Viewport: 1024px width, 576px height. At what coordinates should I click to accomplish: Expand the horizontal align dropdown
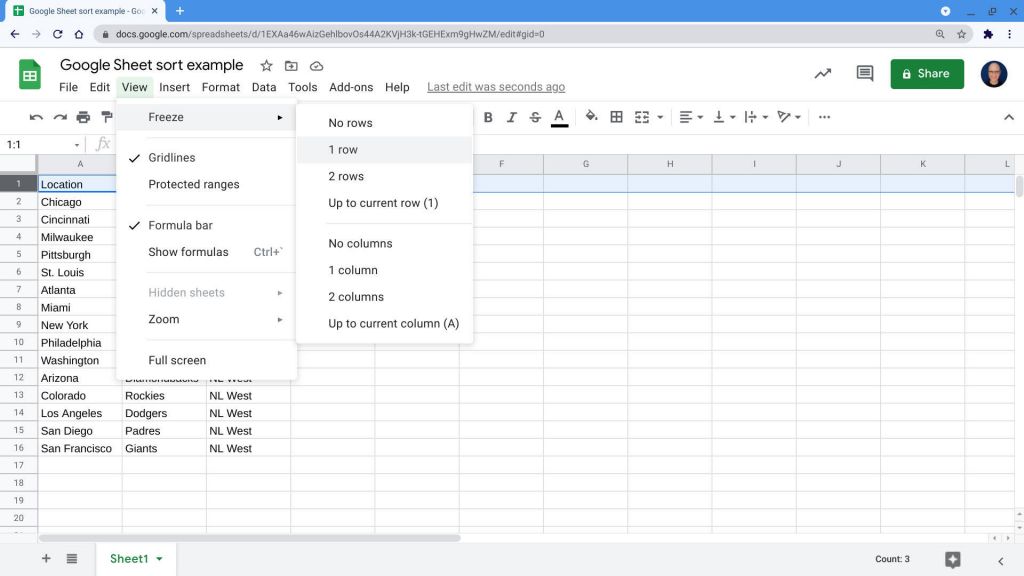click(x=699, y=117)
